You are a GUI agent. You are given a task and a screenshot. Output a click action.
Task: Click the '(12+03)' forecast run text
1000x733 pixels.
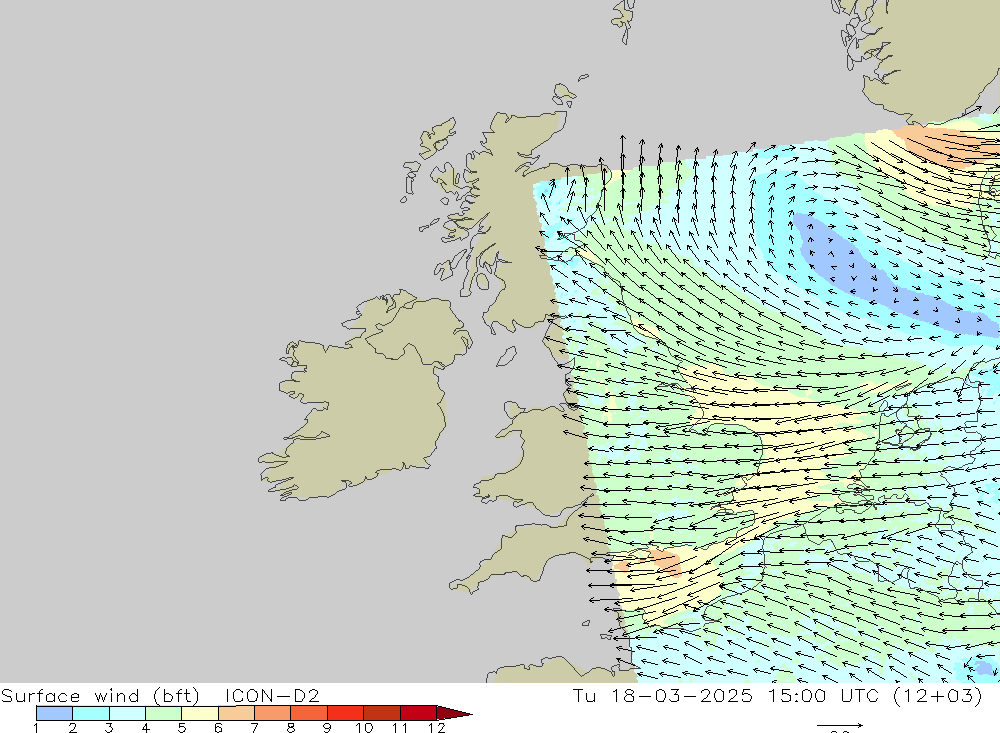point(938,695)
